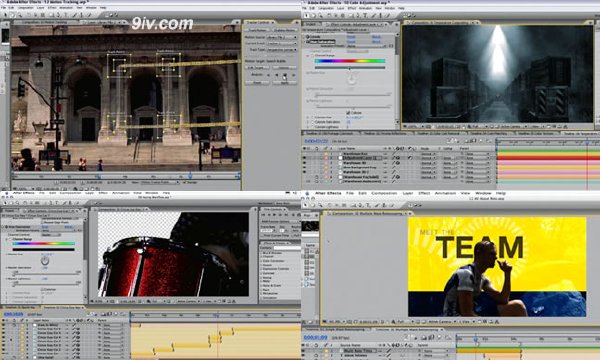The width and height of the screenshot is (600, 360).
Task: Select Zoom tool in TEAM project toolbar
Action: [x=320, y=205]
